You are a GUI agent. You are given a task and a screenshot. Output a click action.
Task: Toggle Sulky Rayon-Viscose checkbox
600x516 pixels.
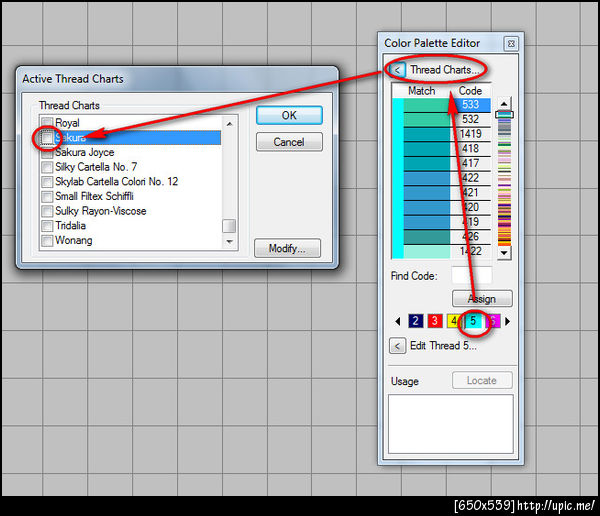click(x=47, y=211)
